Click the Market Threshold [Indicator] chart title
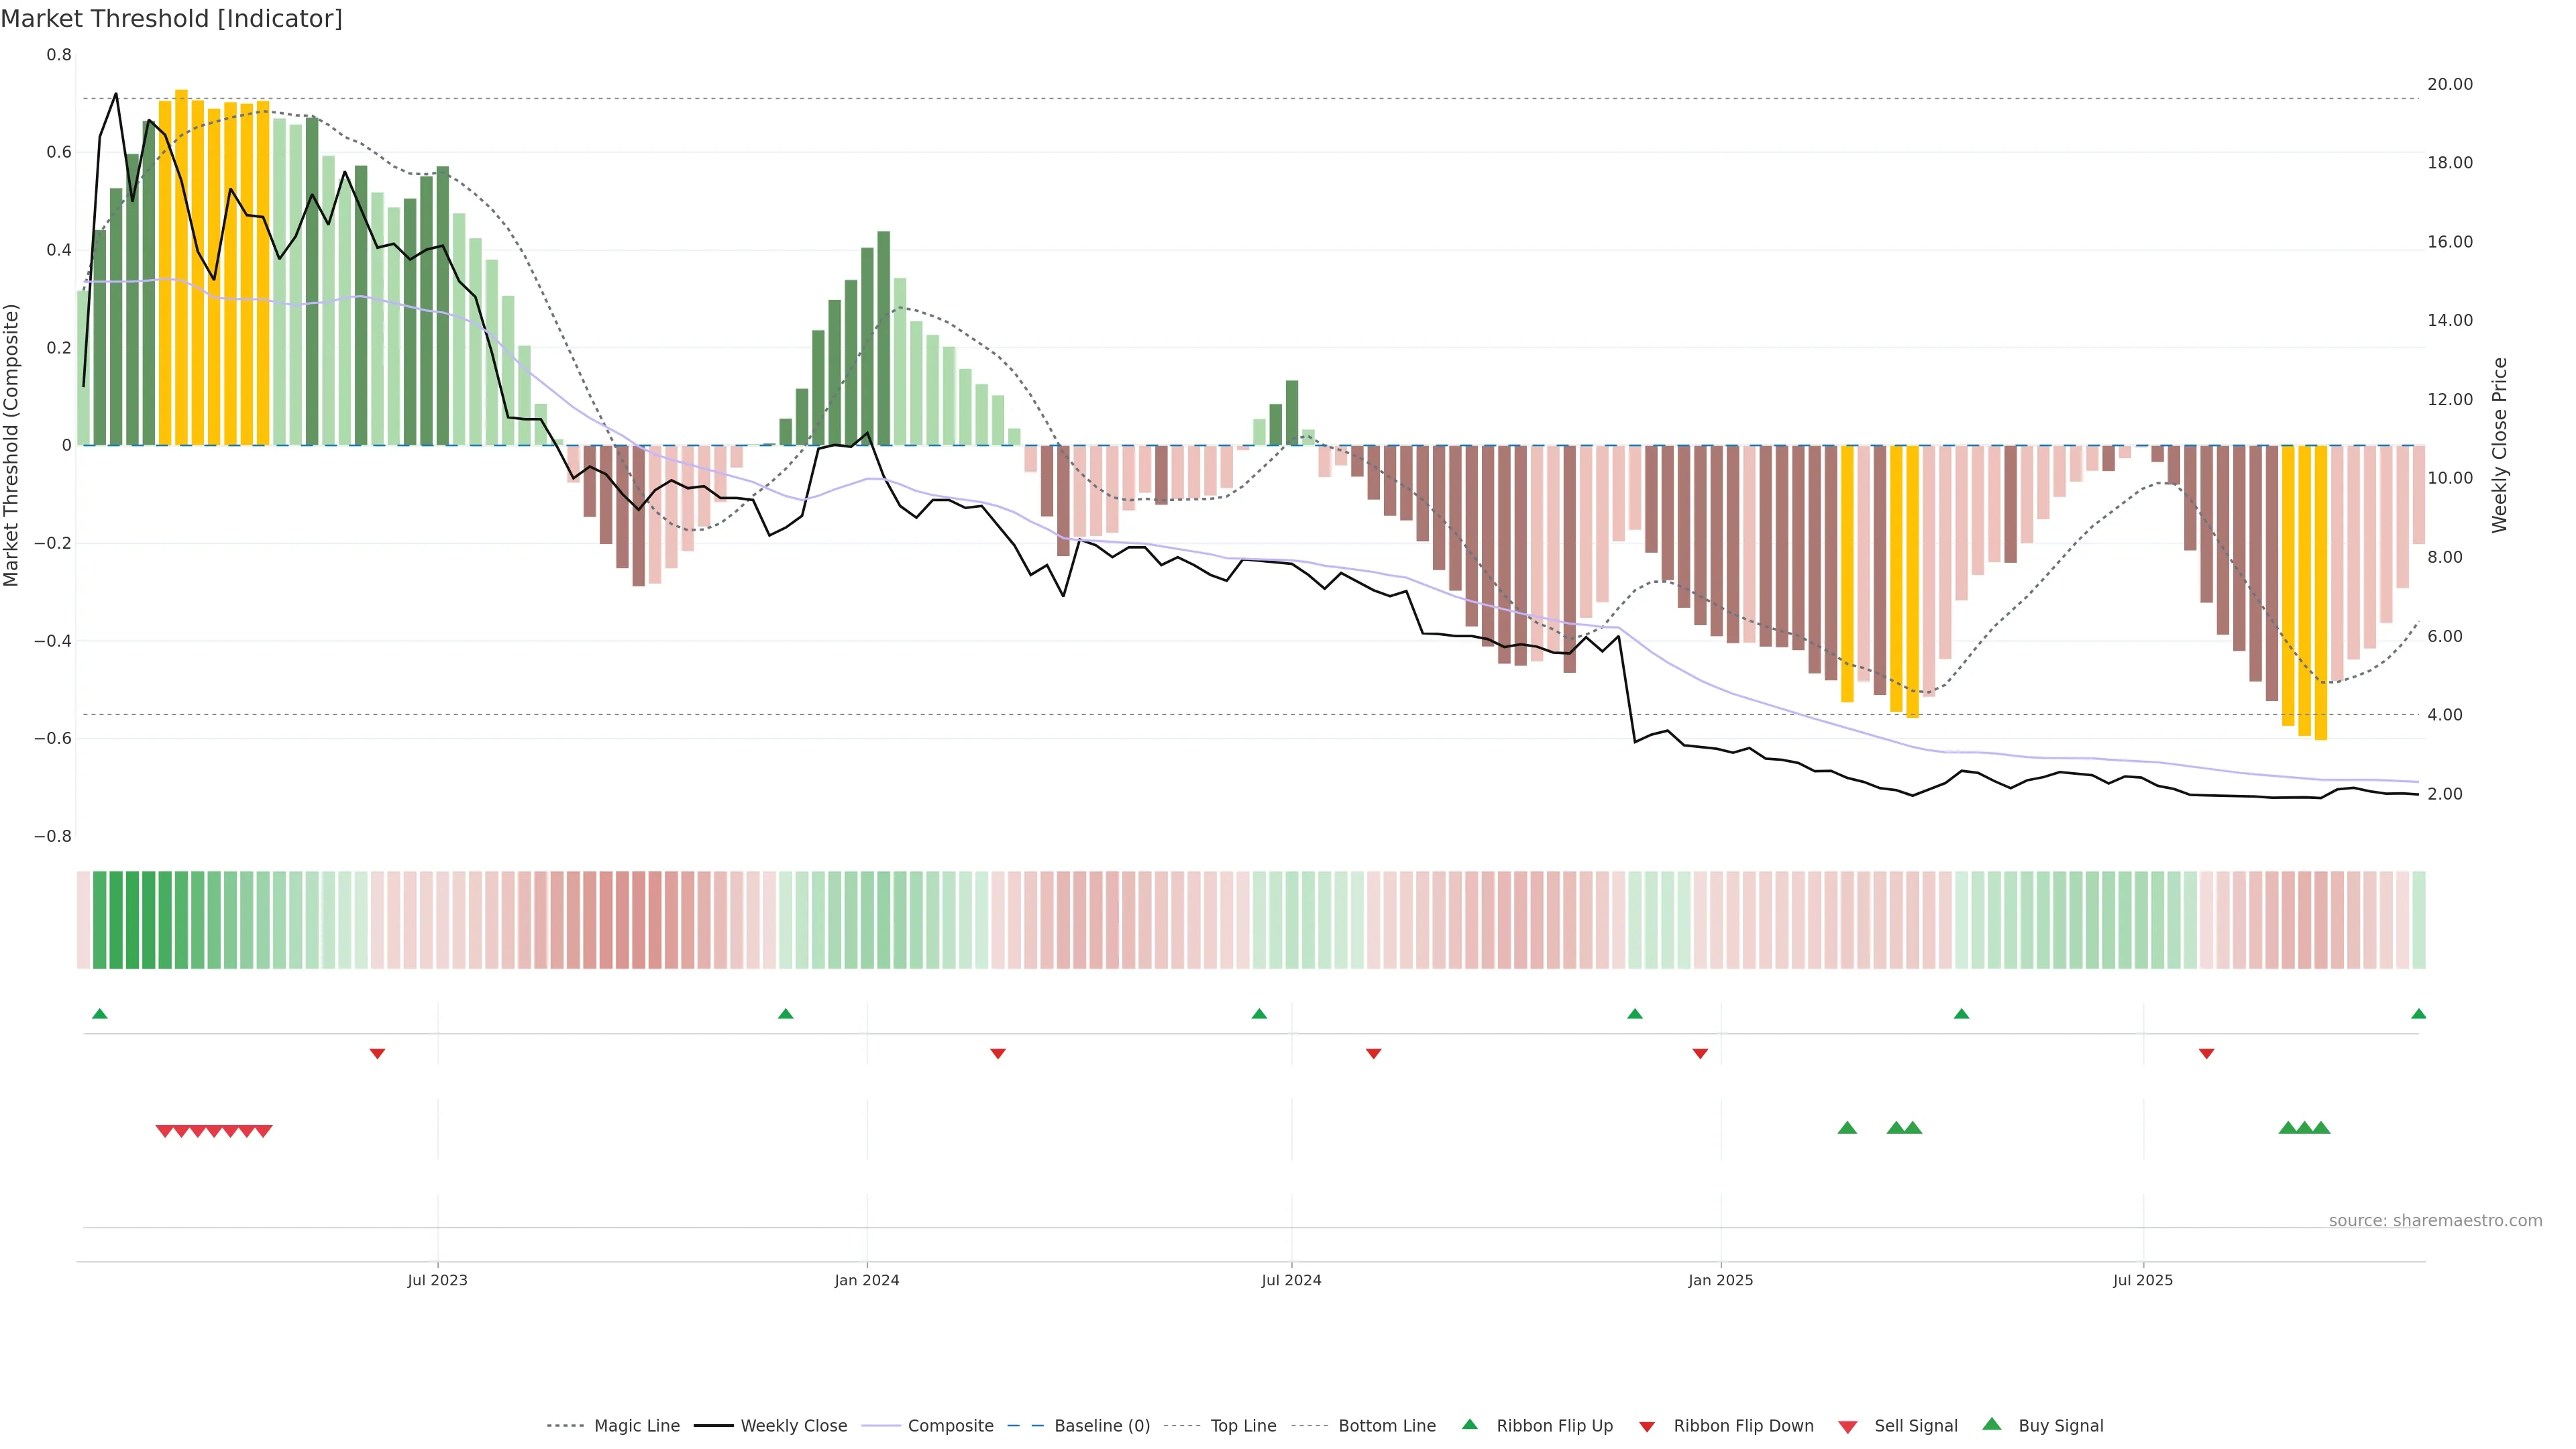The width and height of the screenshot is (2576, 1449). 172,19
